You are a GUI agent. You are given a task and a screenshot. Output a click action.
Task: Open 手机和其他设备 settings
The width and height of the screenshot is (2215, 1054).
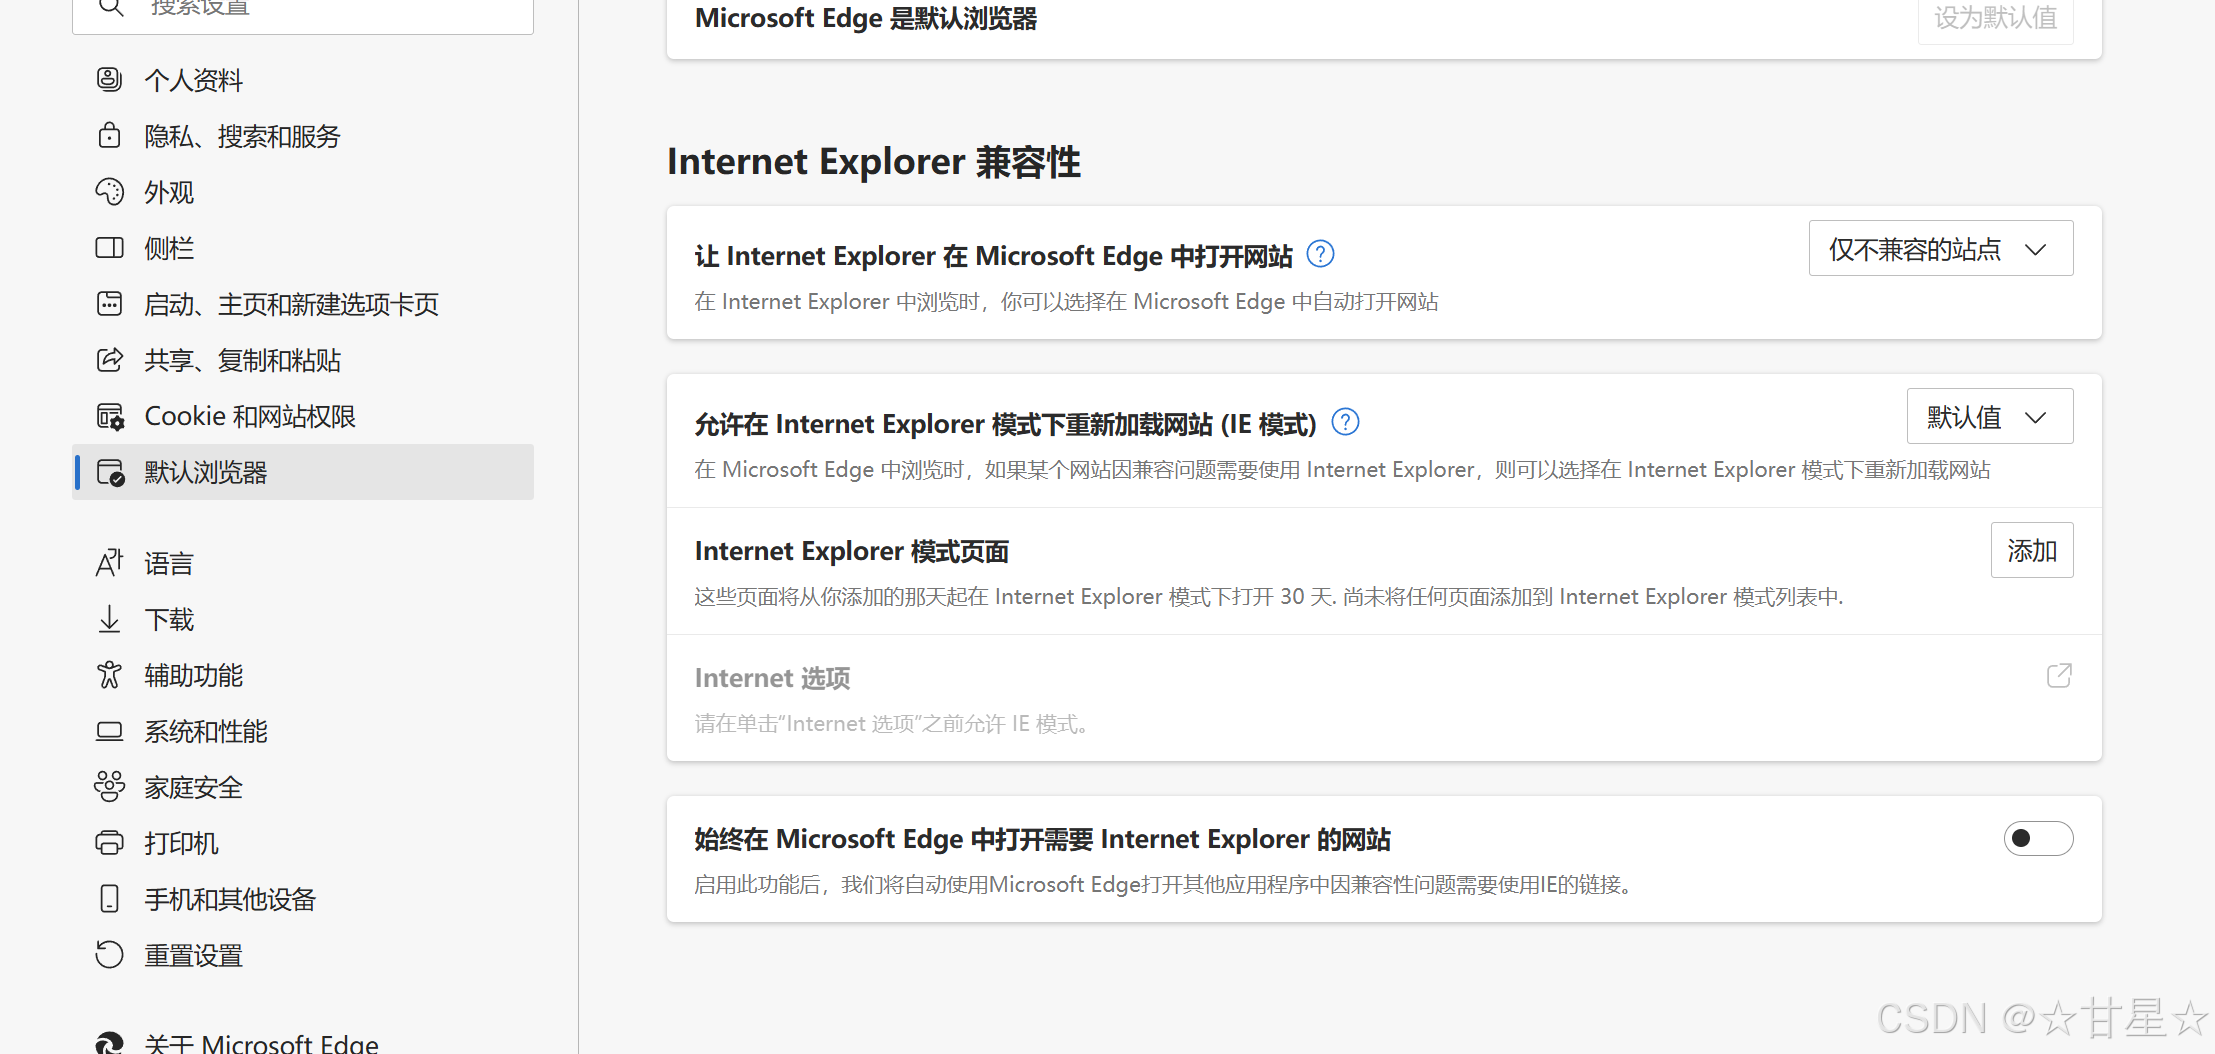tap(303, 899)
